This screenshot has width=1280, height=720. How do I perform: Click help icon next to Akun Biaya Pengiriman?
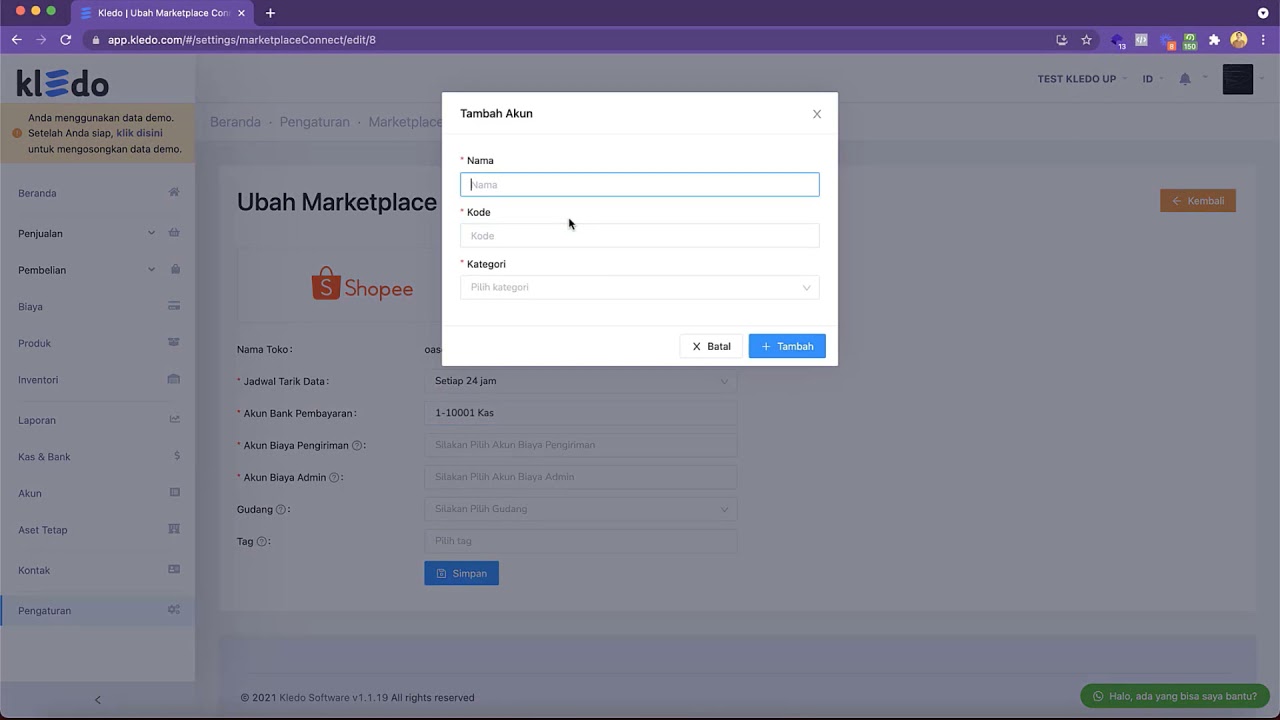click(357, 446)
